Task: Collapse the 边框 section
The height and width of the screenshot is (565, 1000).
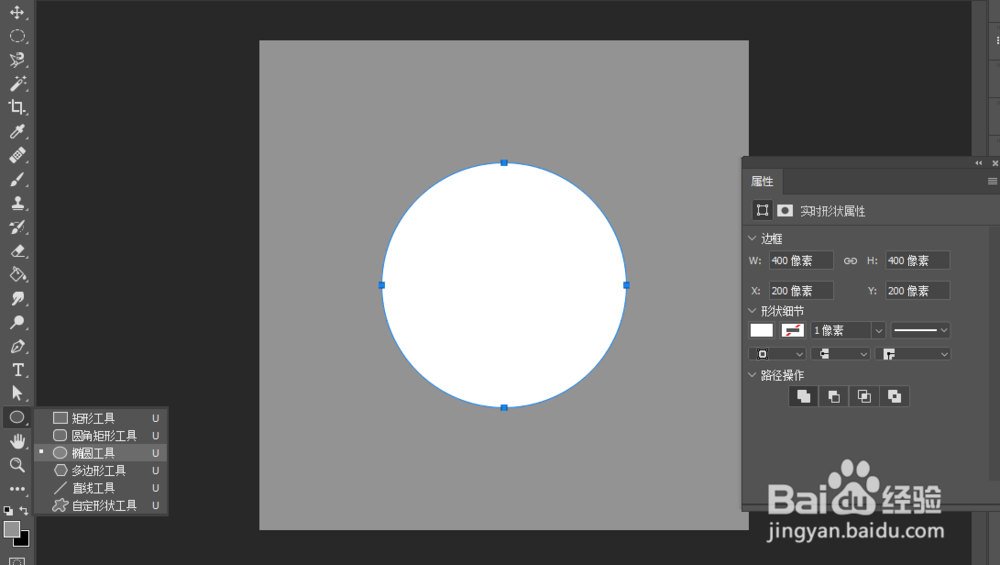Action: (752, 238)
